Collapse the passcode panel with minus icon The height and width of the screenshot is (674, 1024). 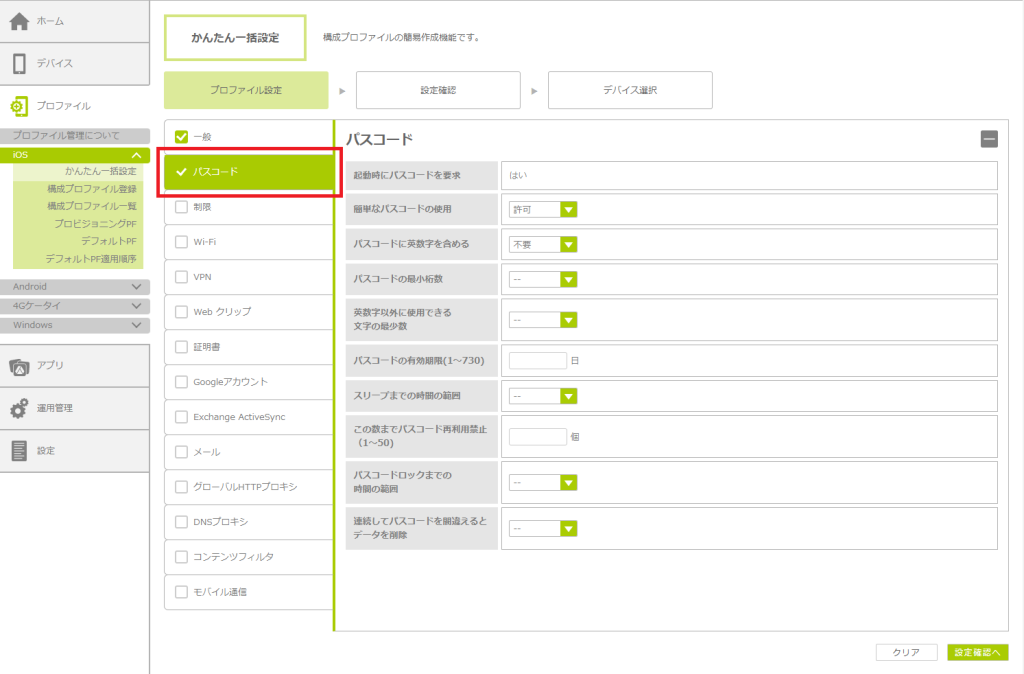pyautogui.click(x=988, y=140)
